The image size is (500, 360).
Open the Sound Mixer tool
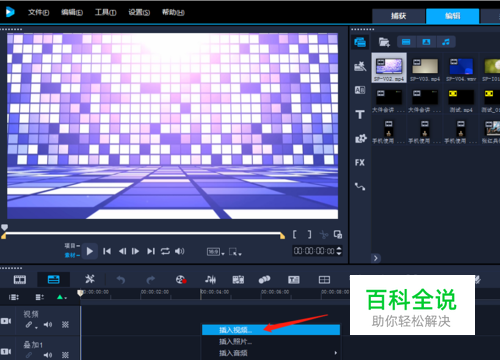point(210,280)
